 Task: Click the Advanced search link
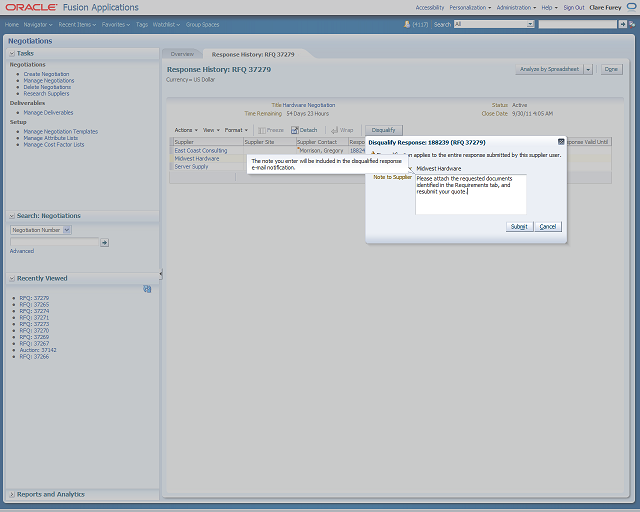point(22,251)
